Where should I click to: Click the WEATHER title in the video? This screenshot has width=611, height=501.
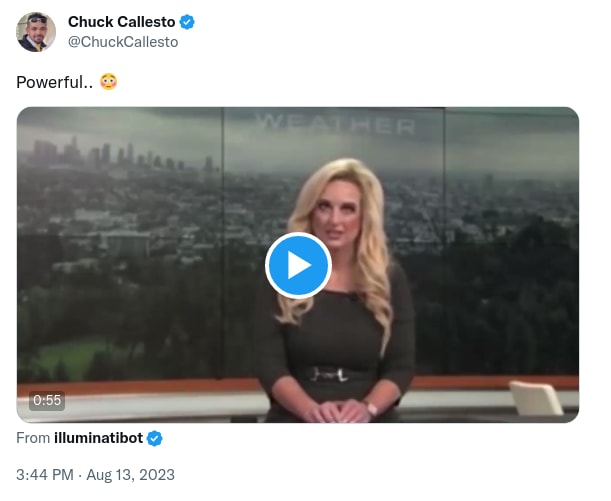pyautogui.click(x=336, y=124)
